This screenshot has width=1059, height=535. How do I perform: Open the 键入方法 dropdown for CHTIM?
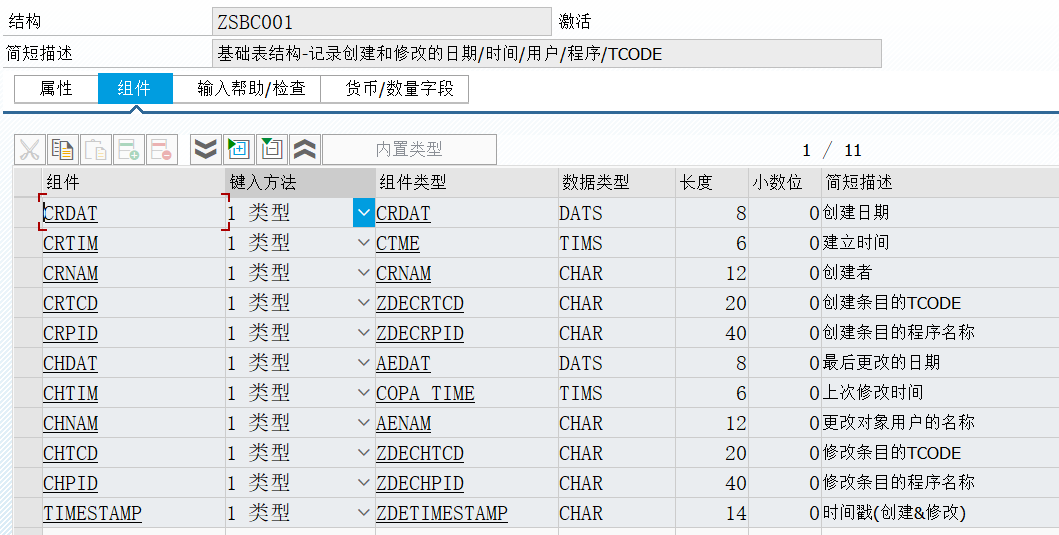click(363, 392)
